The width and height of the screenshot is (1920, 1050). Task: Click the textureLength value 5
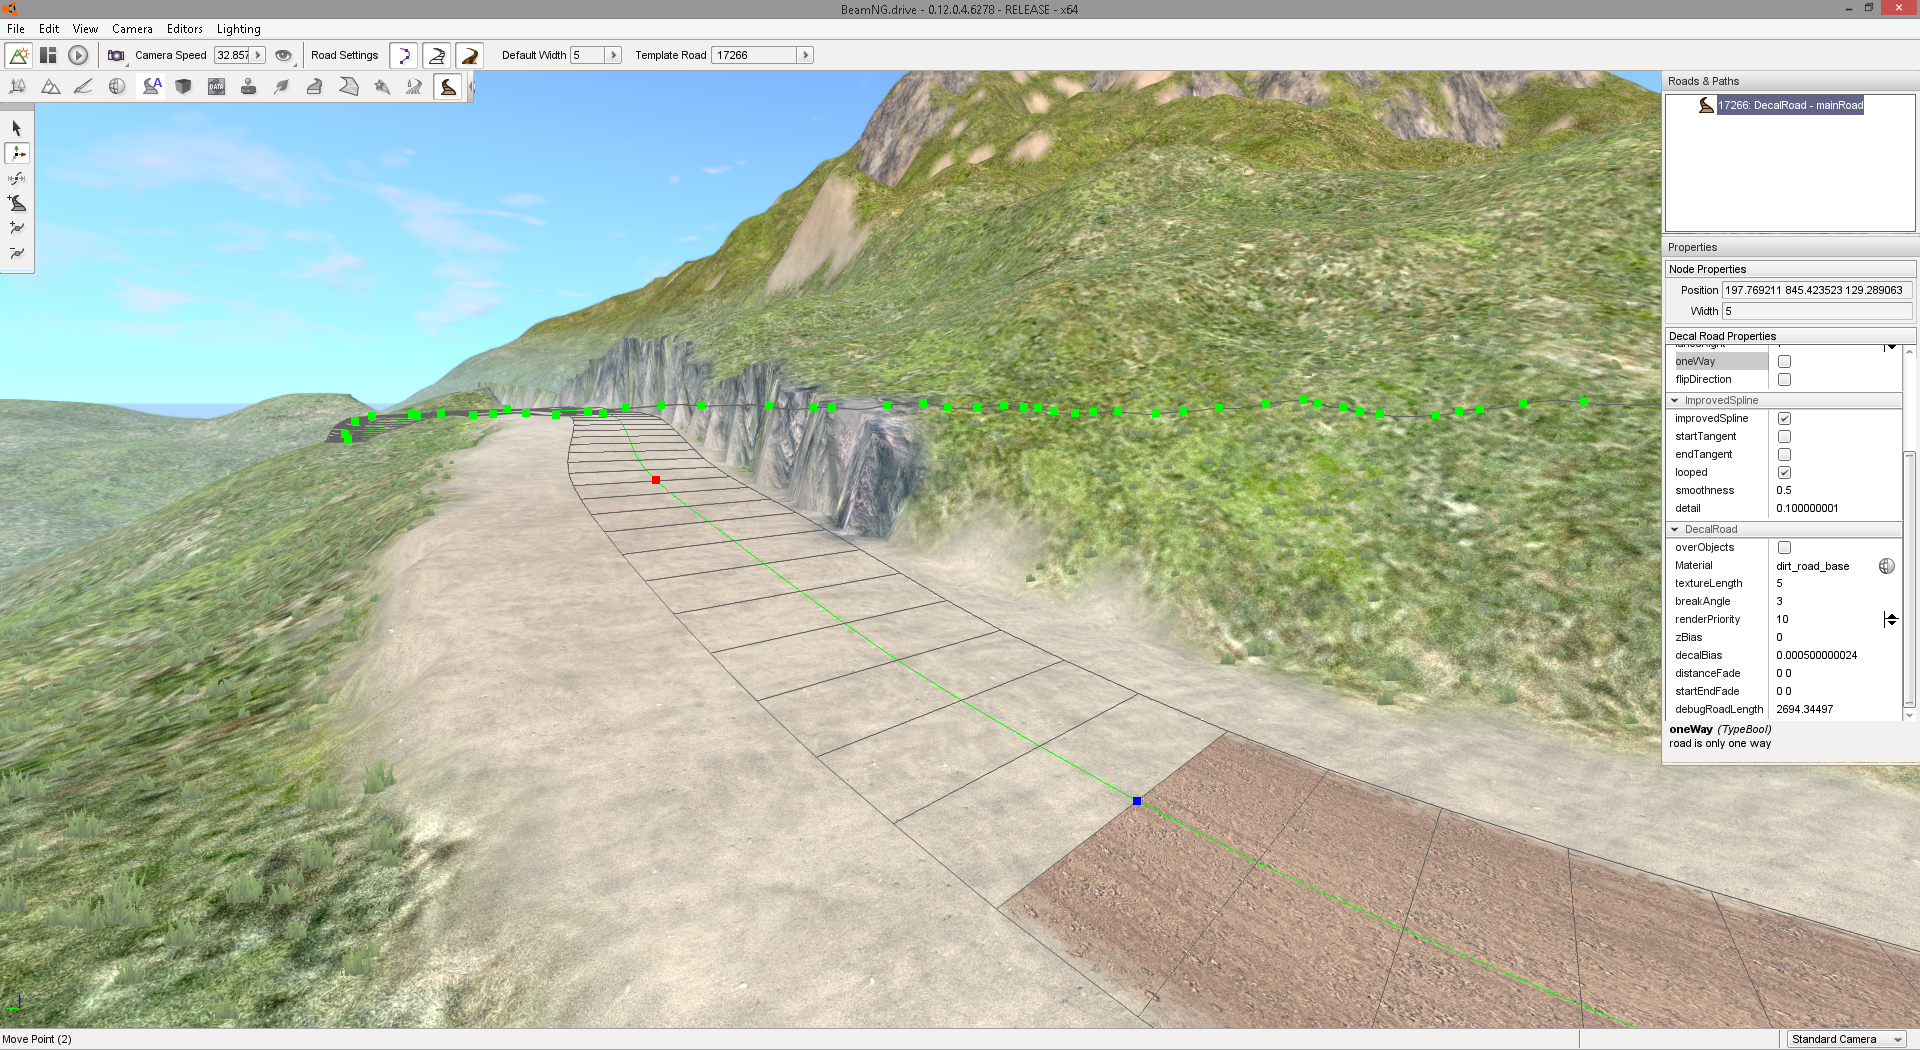1780,584
